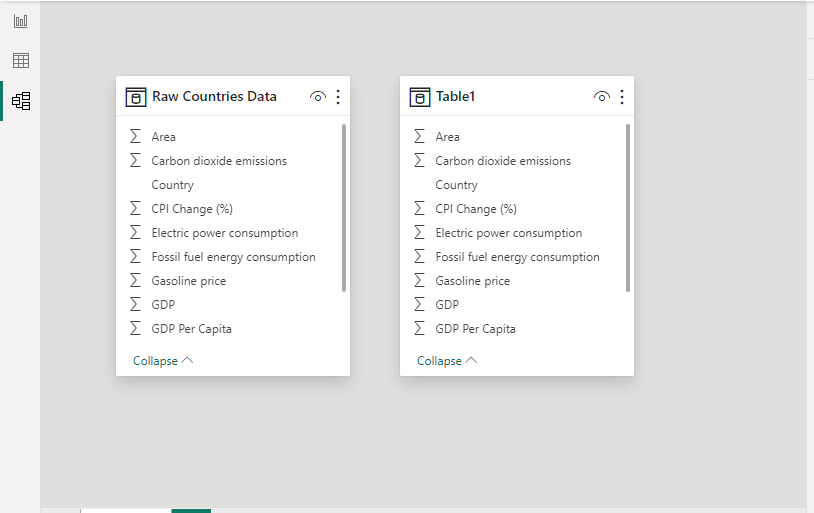Viewport: 814px width, 513px height.
Task: Toggle visibility of Raw Countries Data table
Action: pyautogui.click(x=318, y=97)
